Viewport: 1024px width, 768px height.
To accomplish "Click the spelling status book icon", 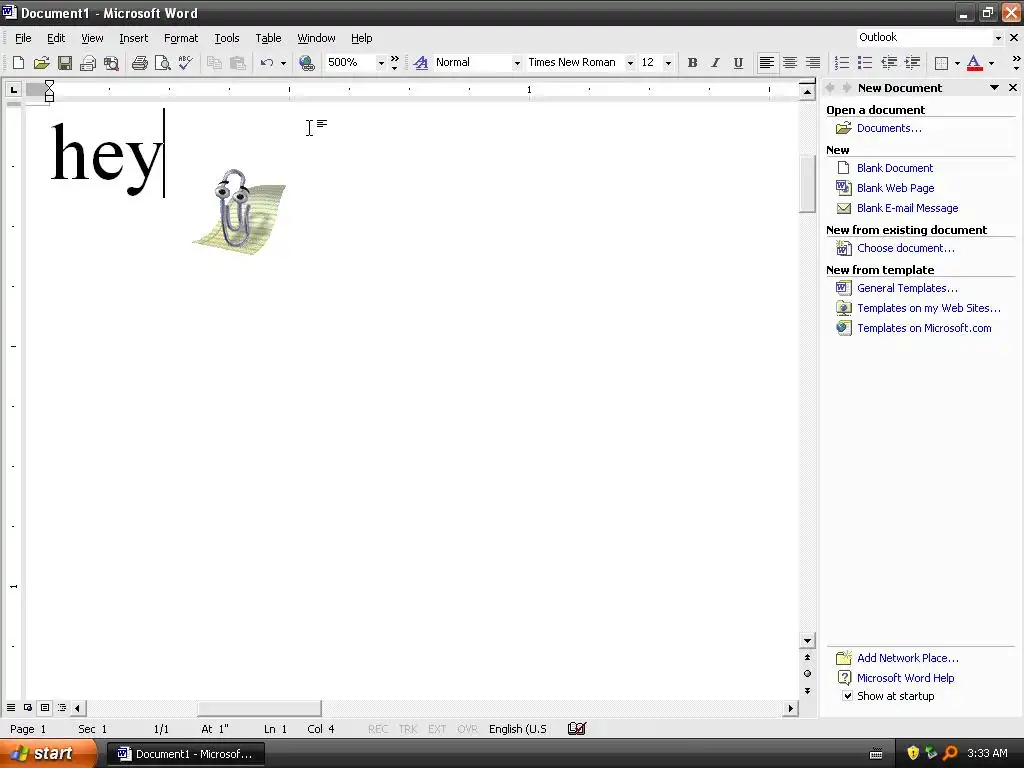I will tap(577, 729).
